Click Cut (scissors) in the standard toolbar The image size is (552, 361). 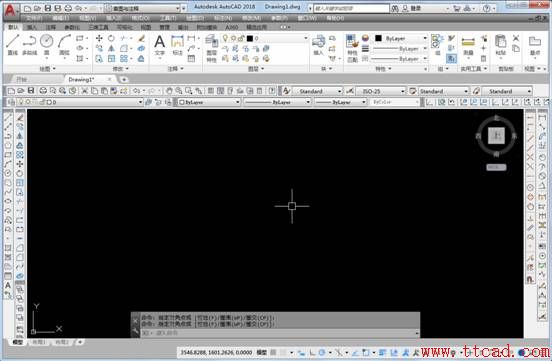[84, 91]
